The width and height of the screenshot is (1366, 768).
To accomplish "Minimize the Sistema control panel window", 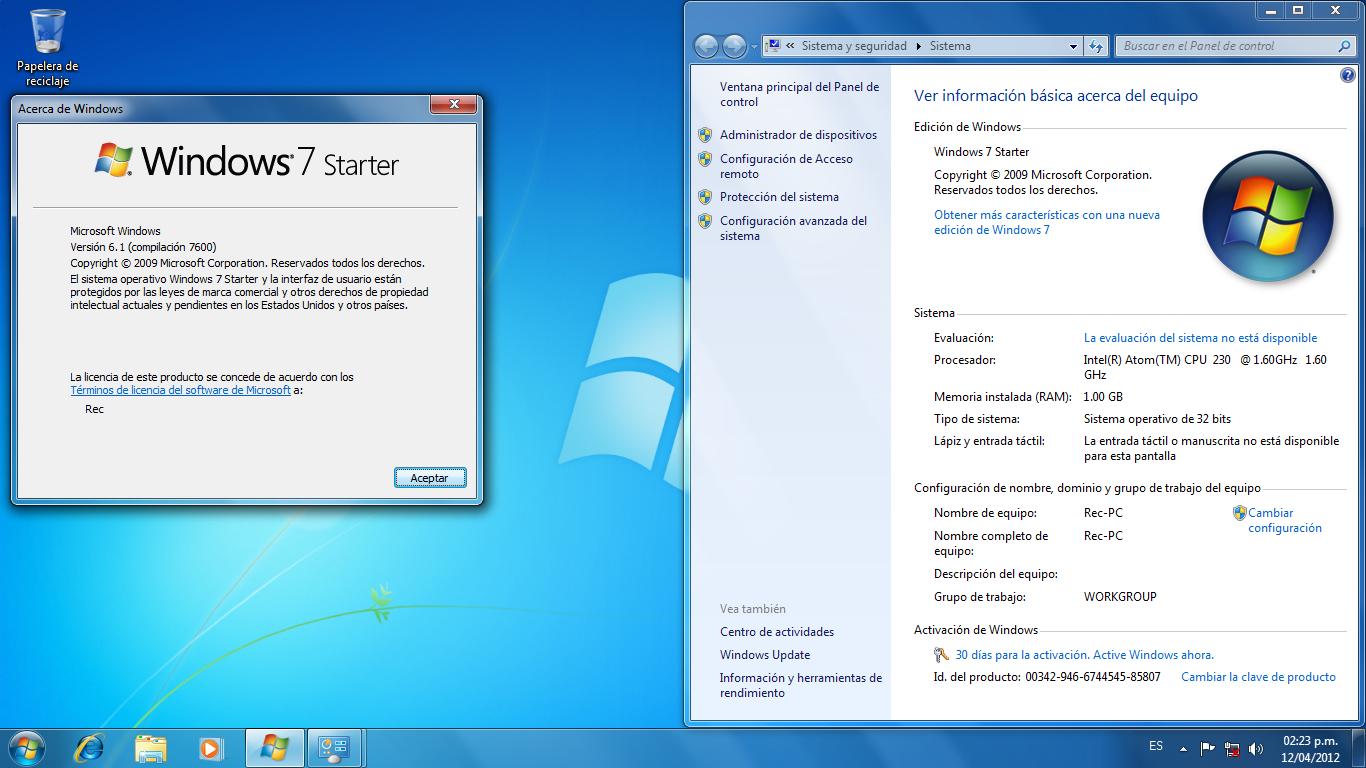I will click(x=1270, y=10).
